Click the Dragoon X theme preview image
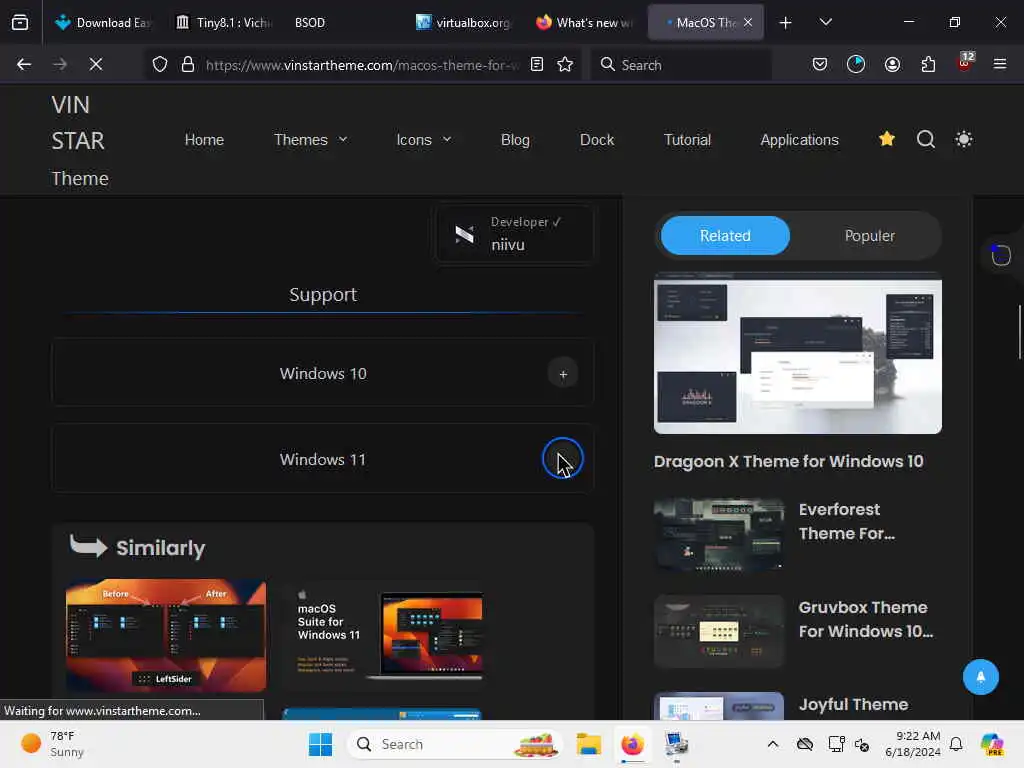The width and height of the screenshot is (1024, 768). (x=797, y=353)
